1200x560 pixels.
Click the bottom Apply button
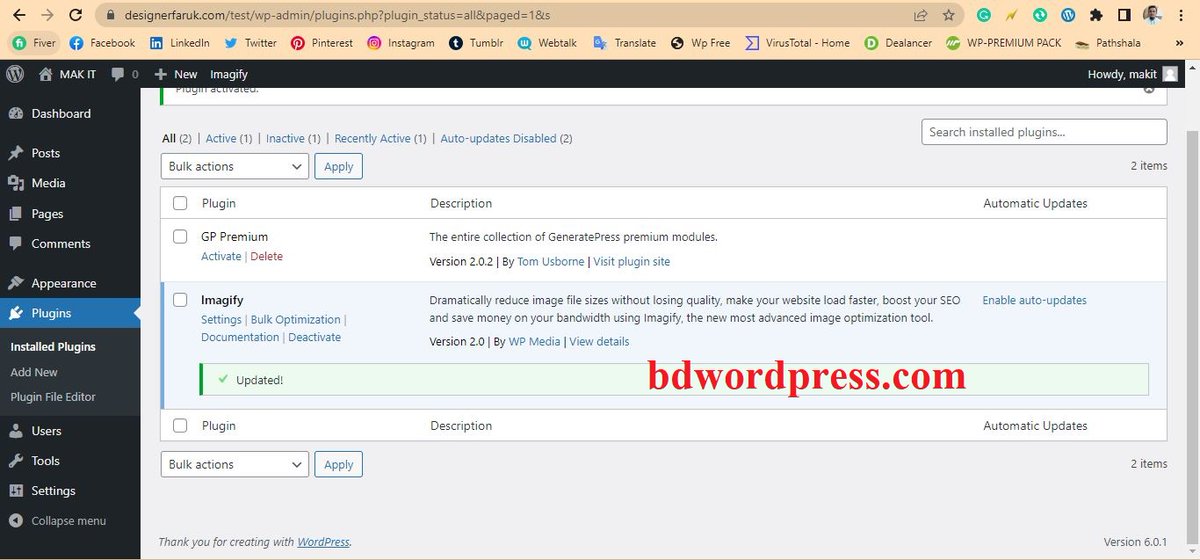coord(338,464)
